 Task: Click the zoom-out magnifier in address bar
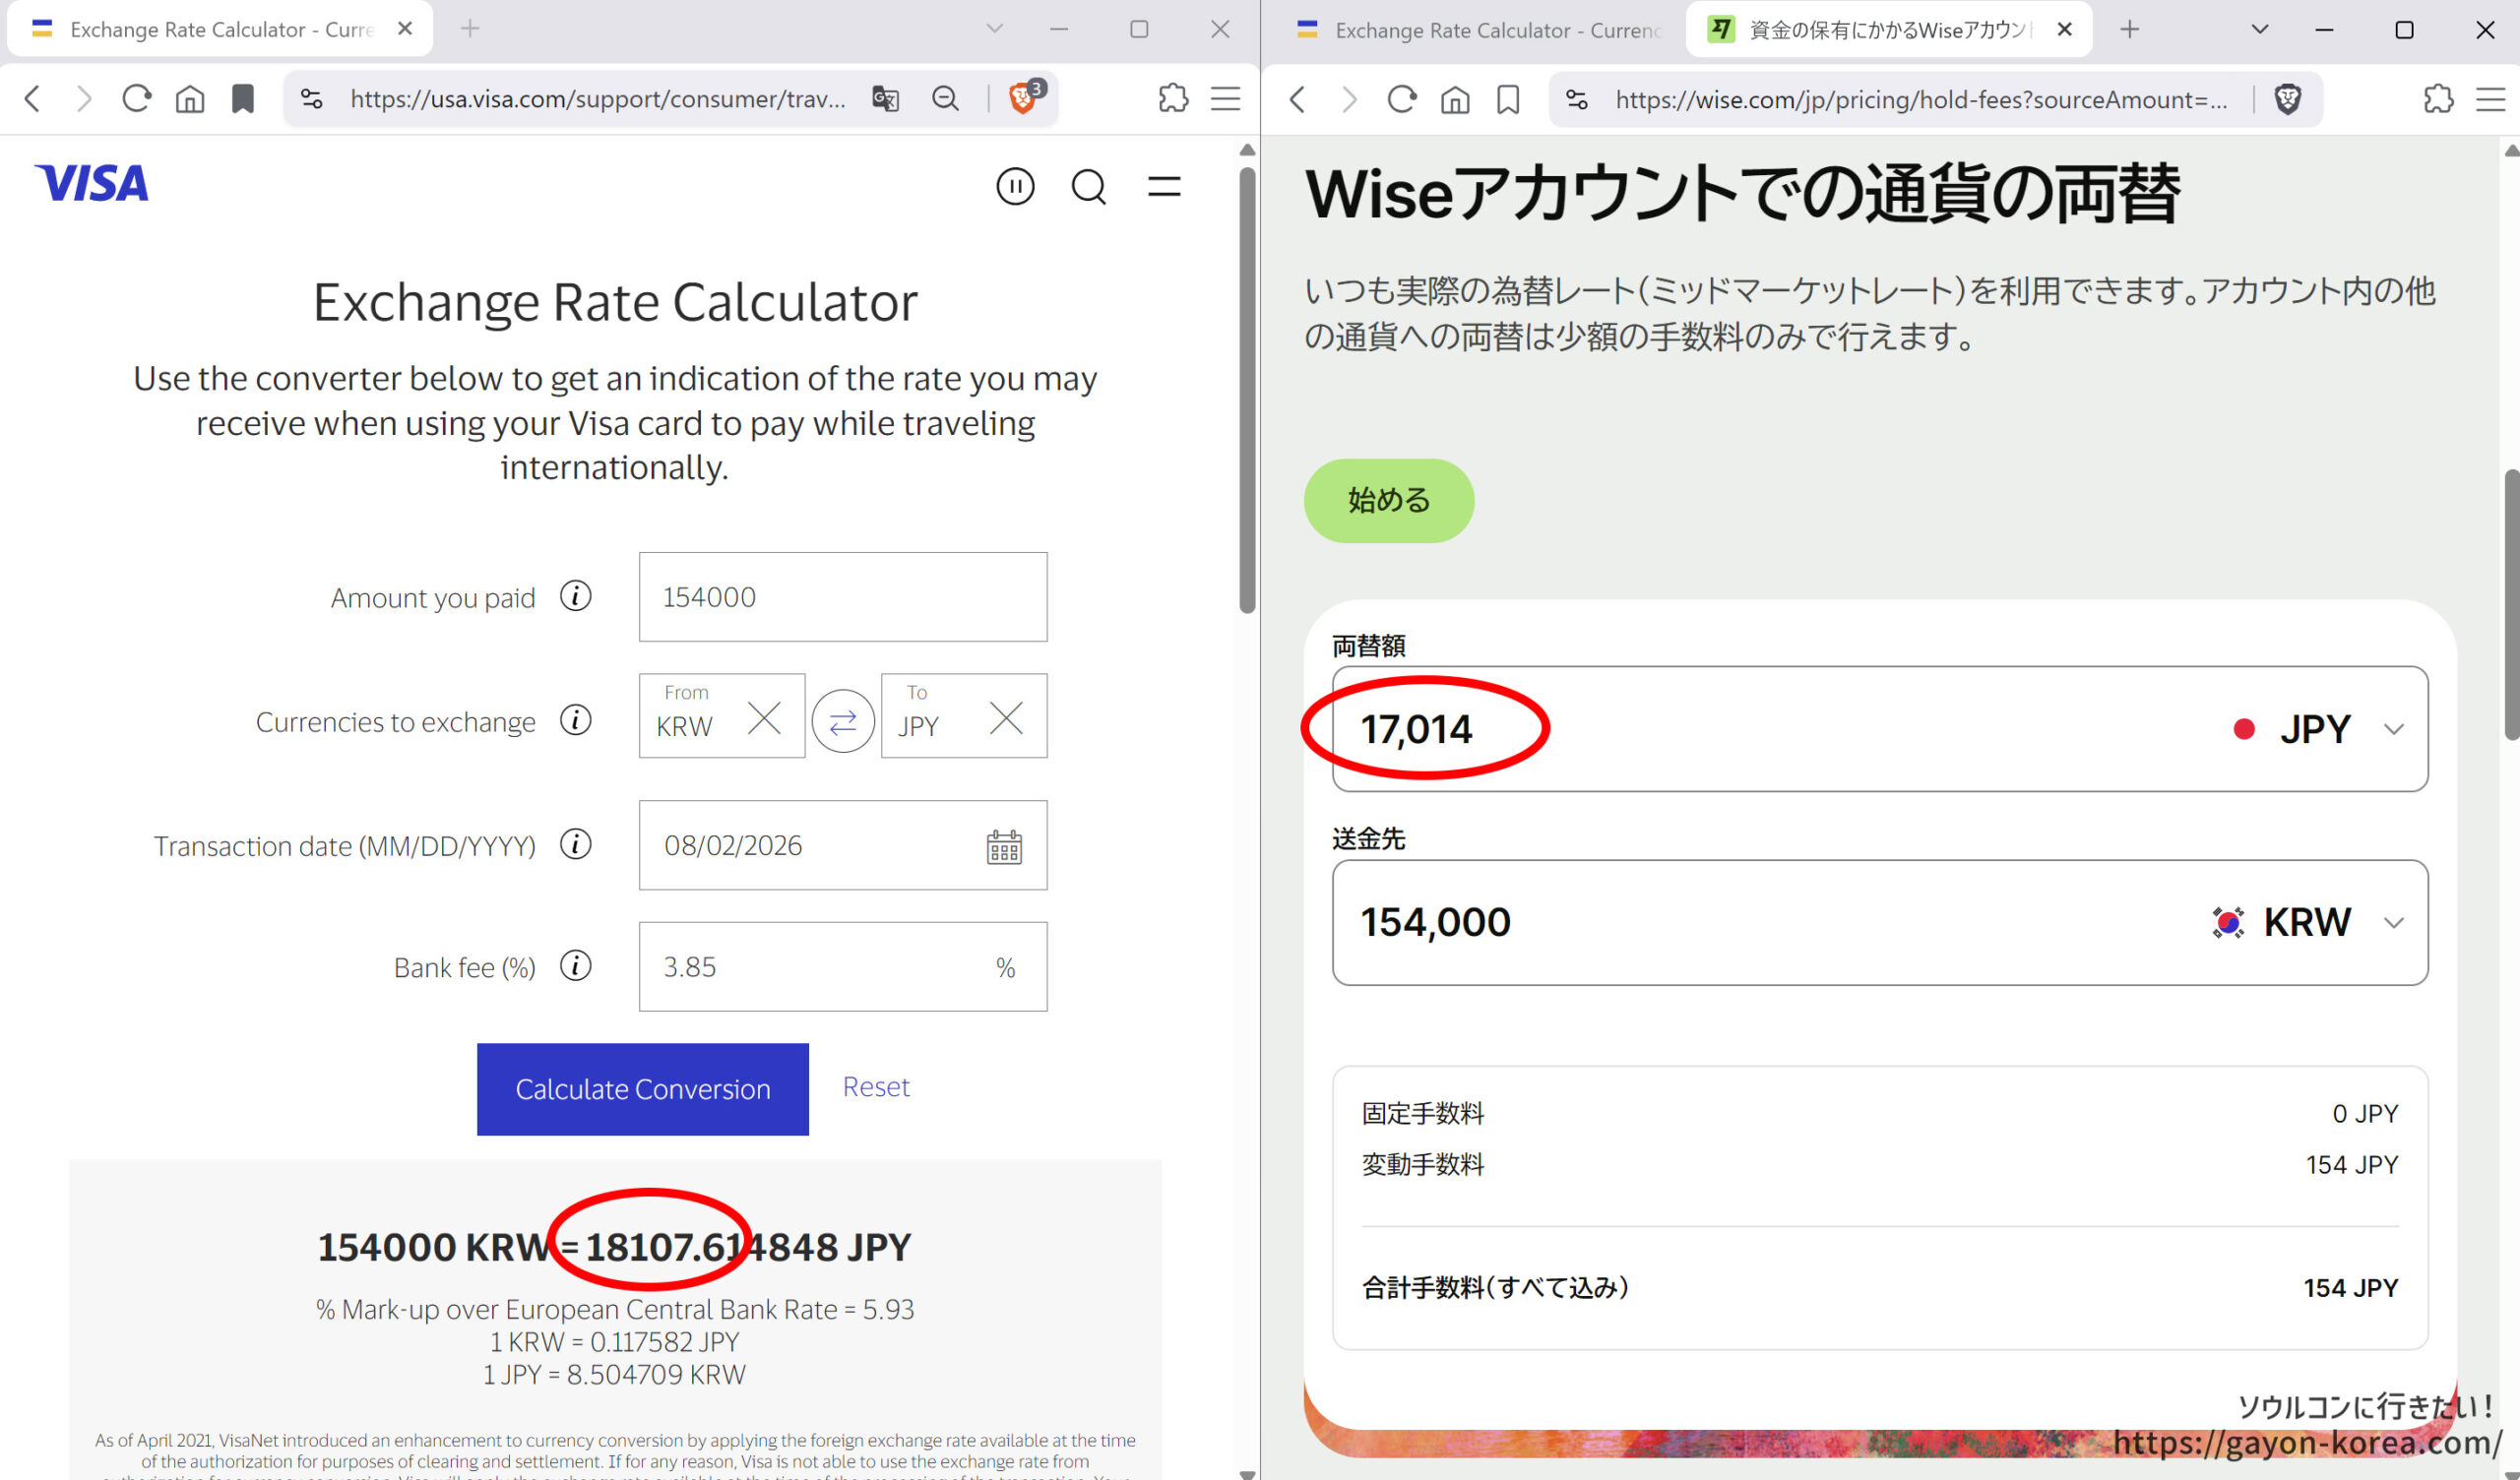click(x=945, y=99)
